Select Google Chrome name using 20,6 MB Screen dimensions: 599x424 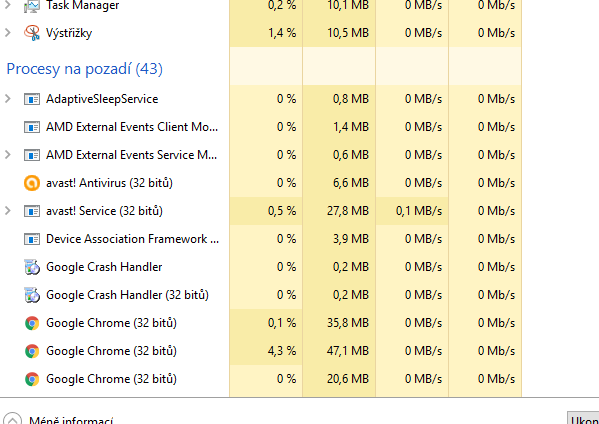tap(111, 379)
